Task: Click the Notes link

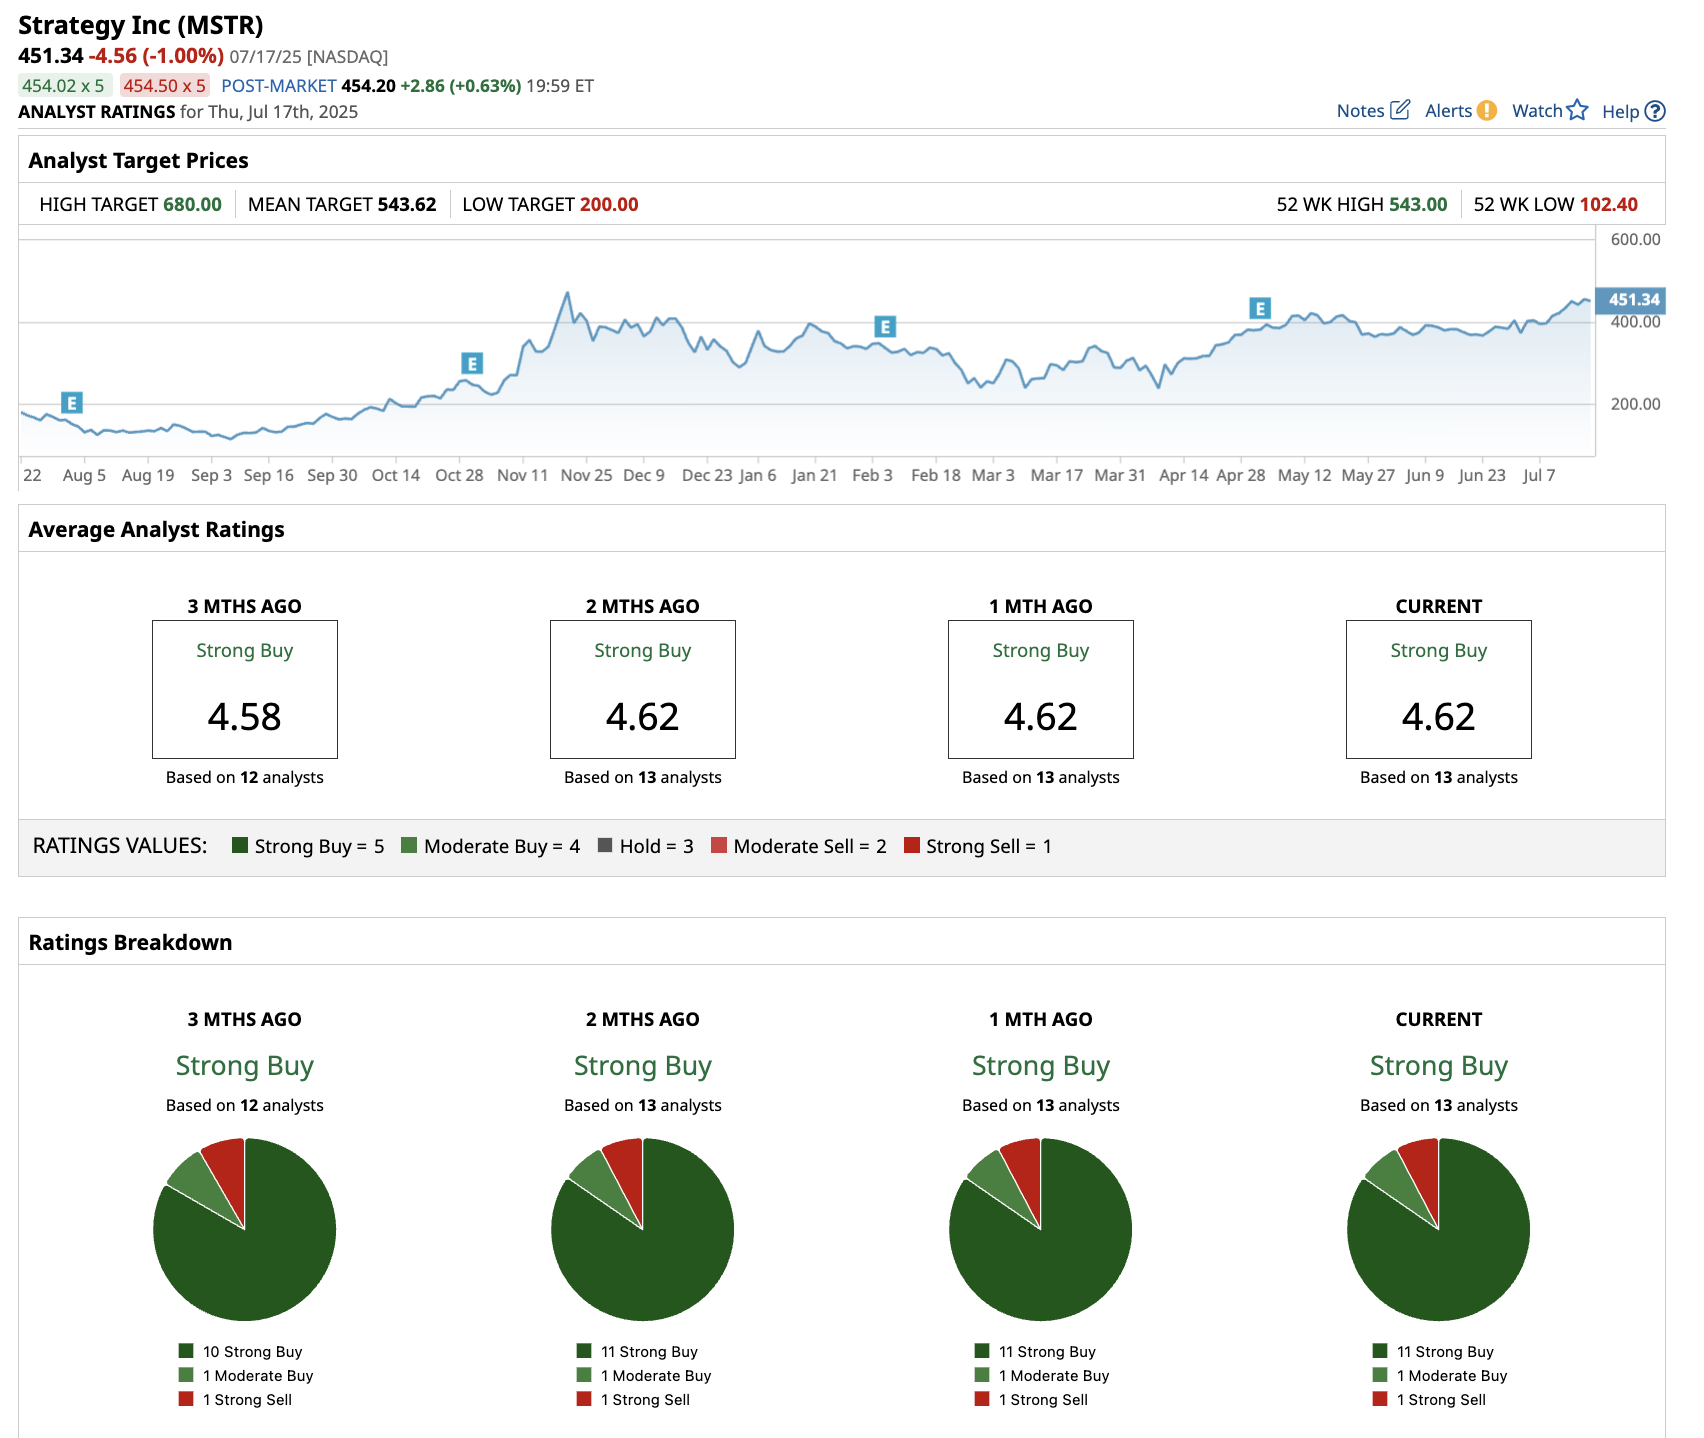Action: [1360, 111]
